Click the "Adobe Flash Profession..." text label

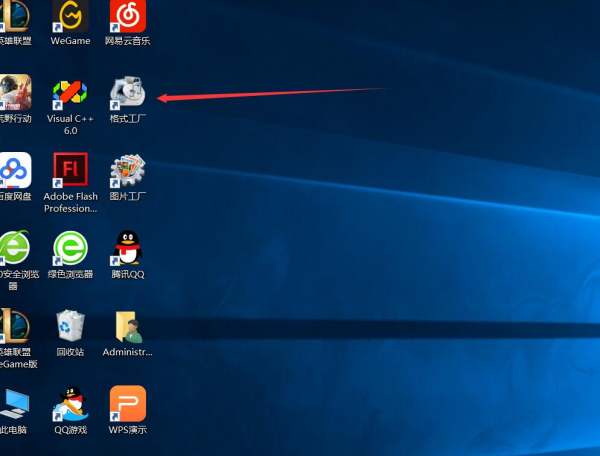coord(70,203)
